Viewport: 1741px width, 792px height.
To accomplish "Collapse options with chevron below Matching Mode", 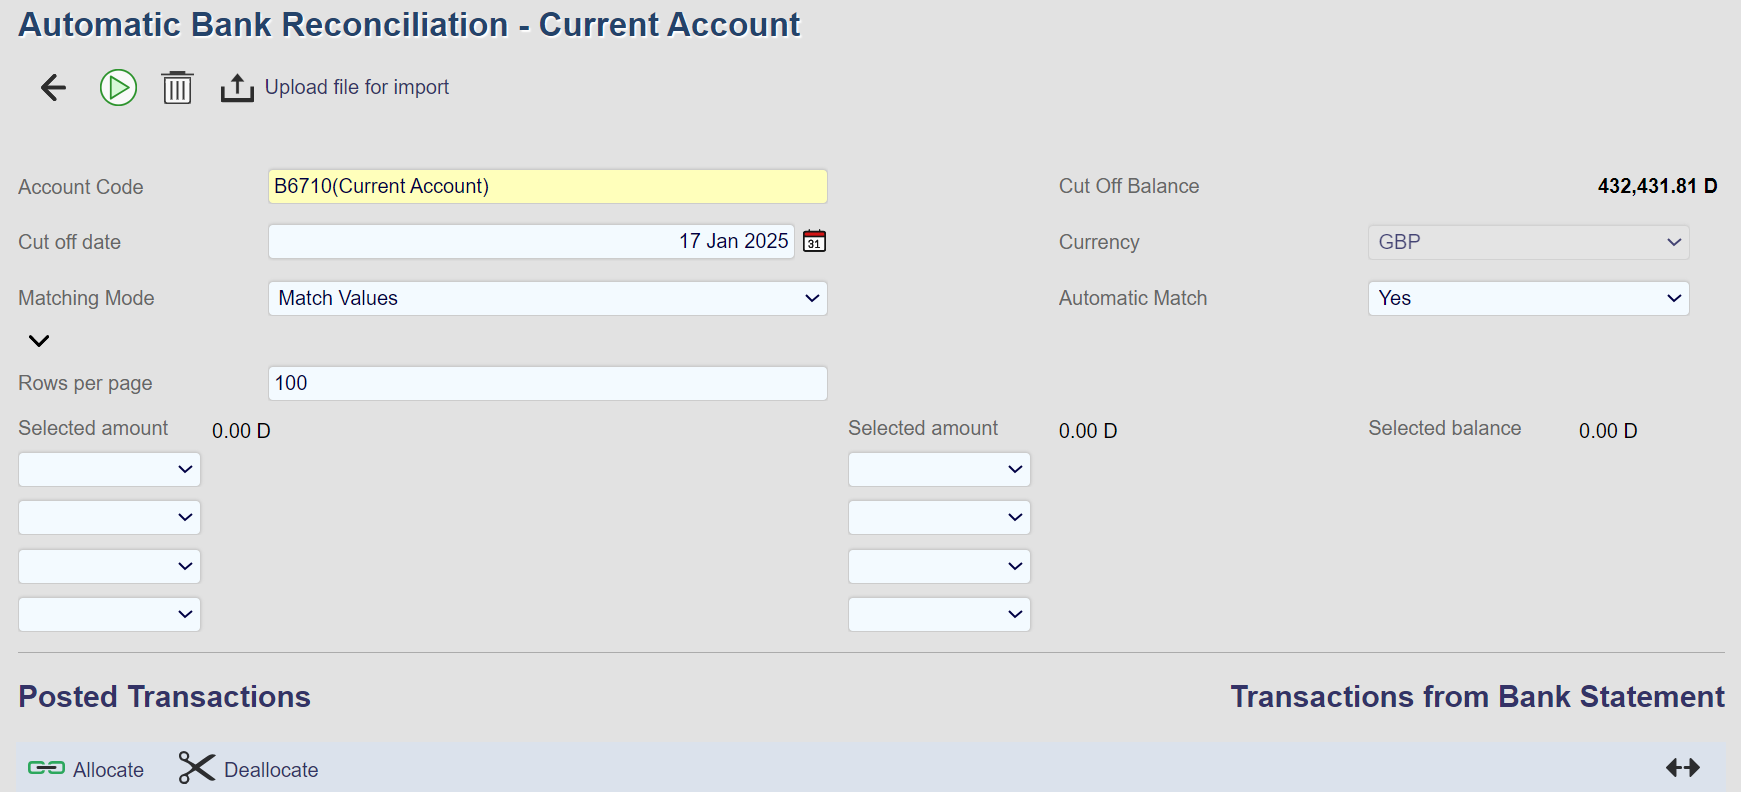I will point(39,341).
